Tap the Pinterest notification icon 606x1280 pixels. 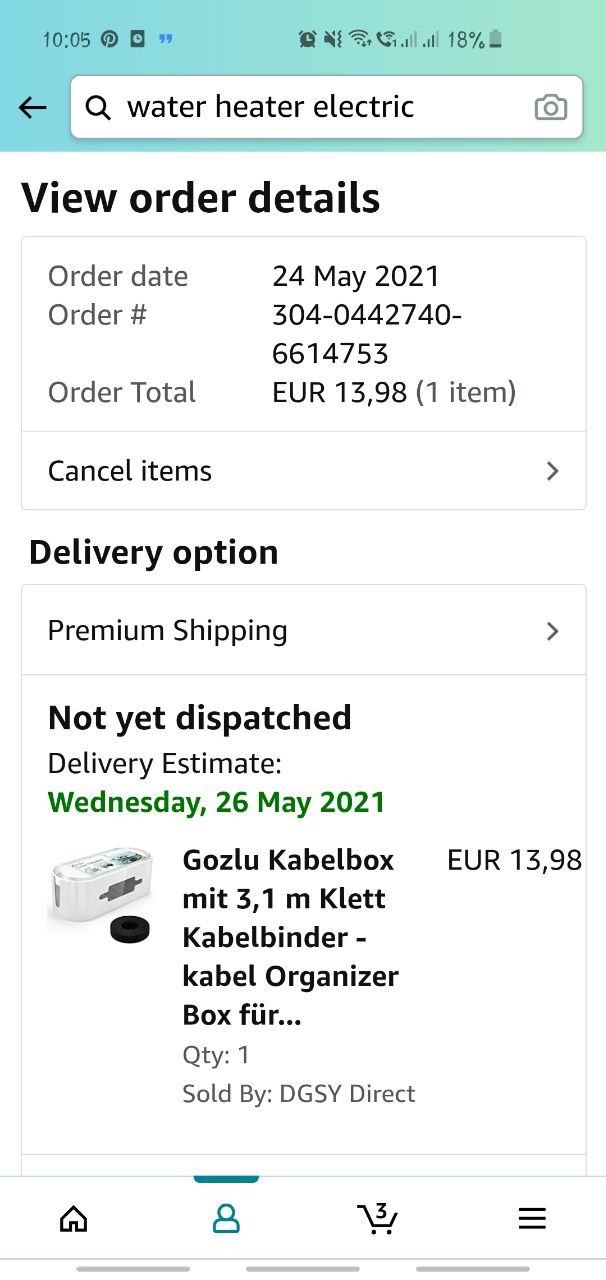pyautogui.click(x=109, y=40)
